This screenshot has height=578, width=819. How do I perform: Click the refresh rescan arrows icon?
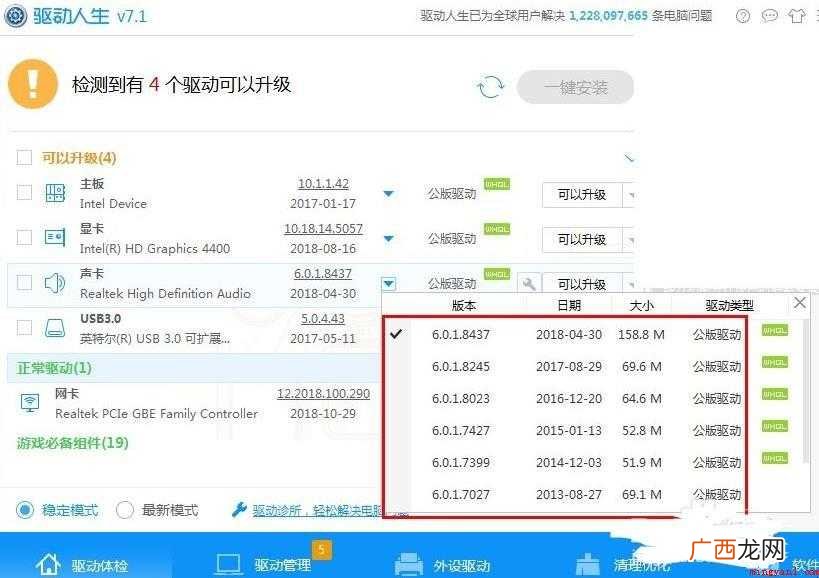pyautogui.click(x=490, y=87)
